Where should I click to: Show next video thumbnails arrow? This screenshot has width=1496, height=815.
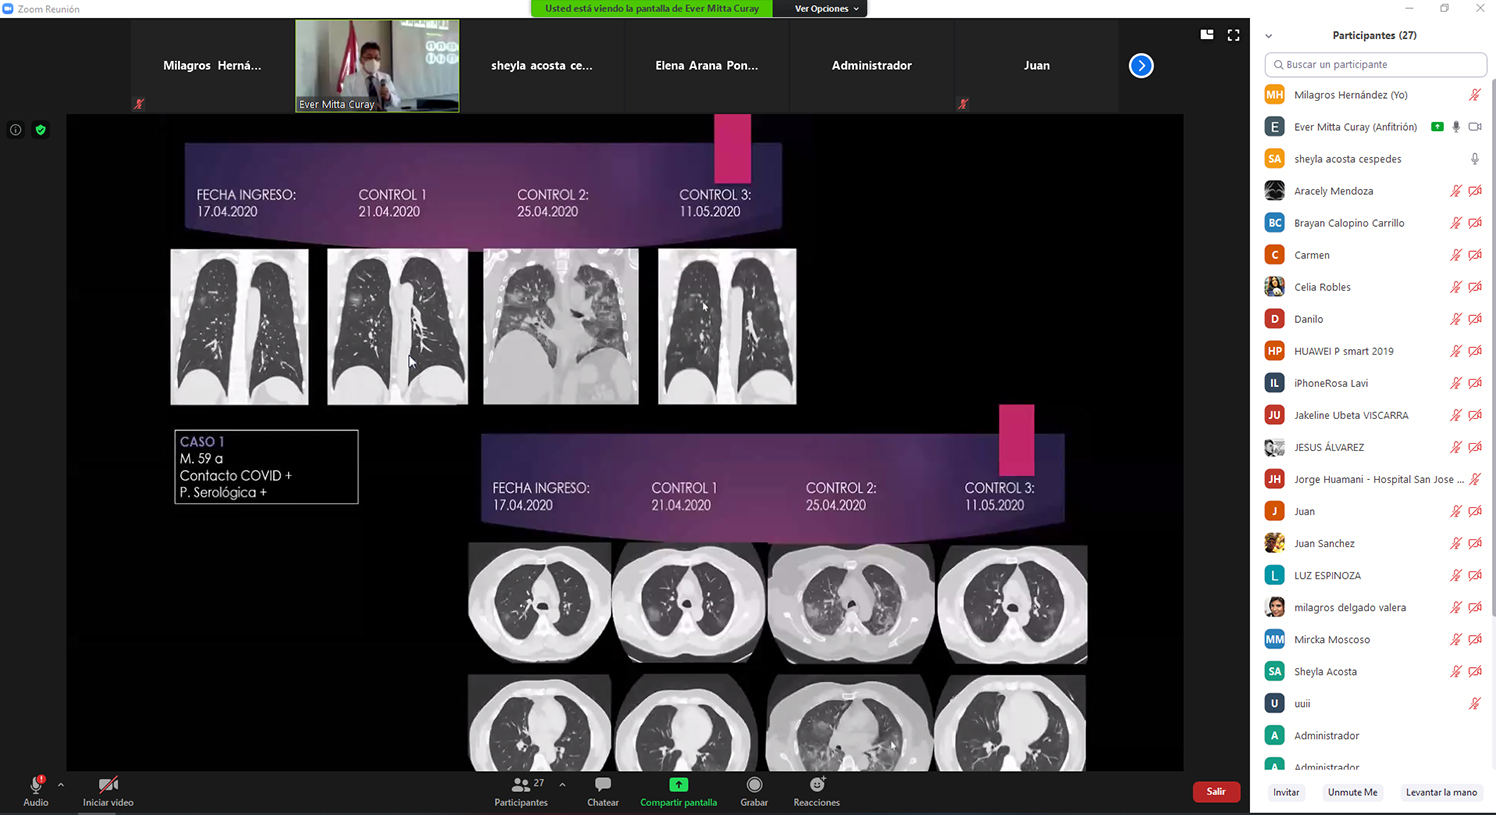click(x=1141, y=65)
